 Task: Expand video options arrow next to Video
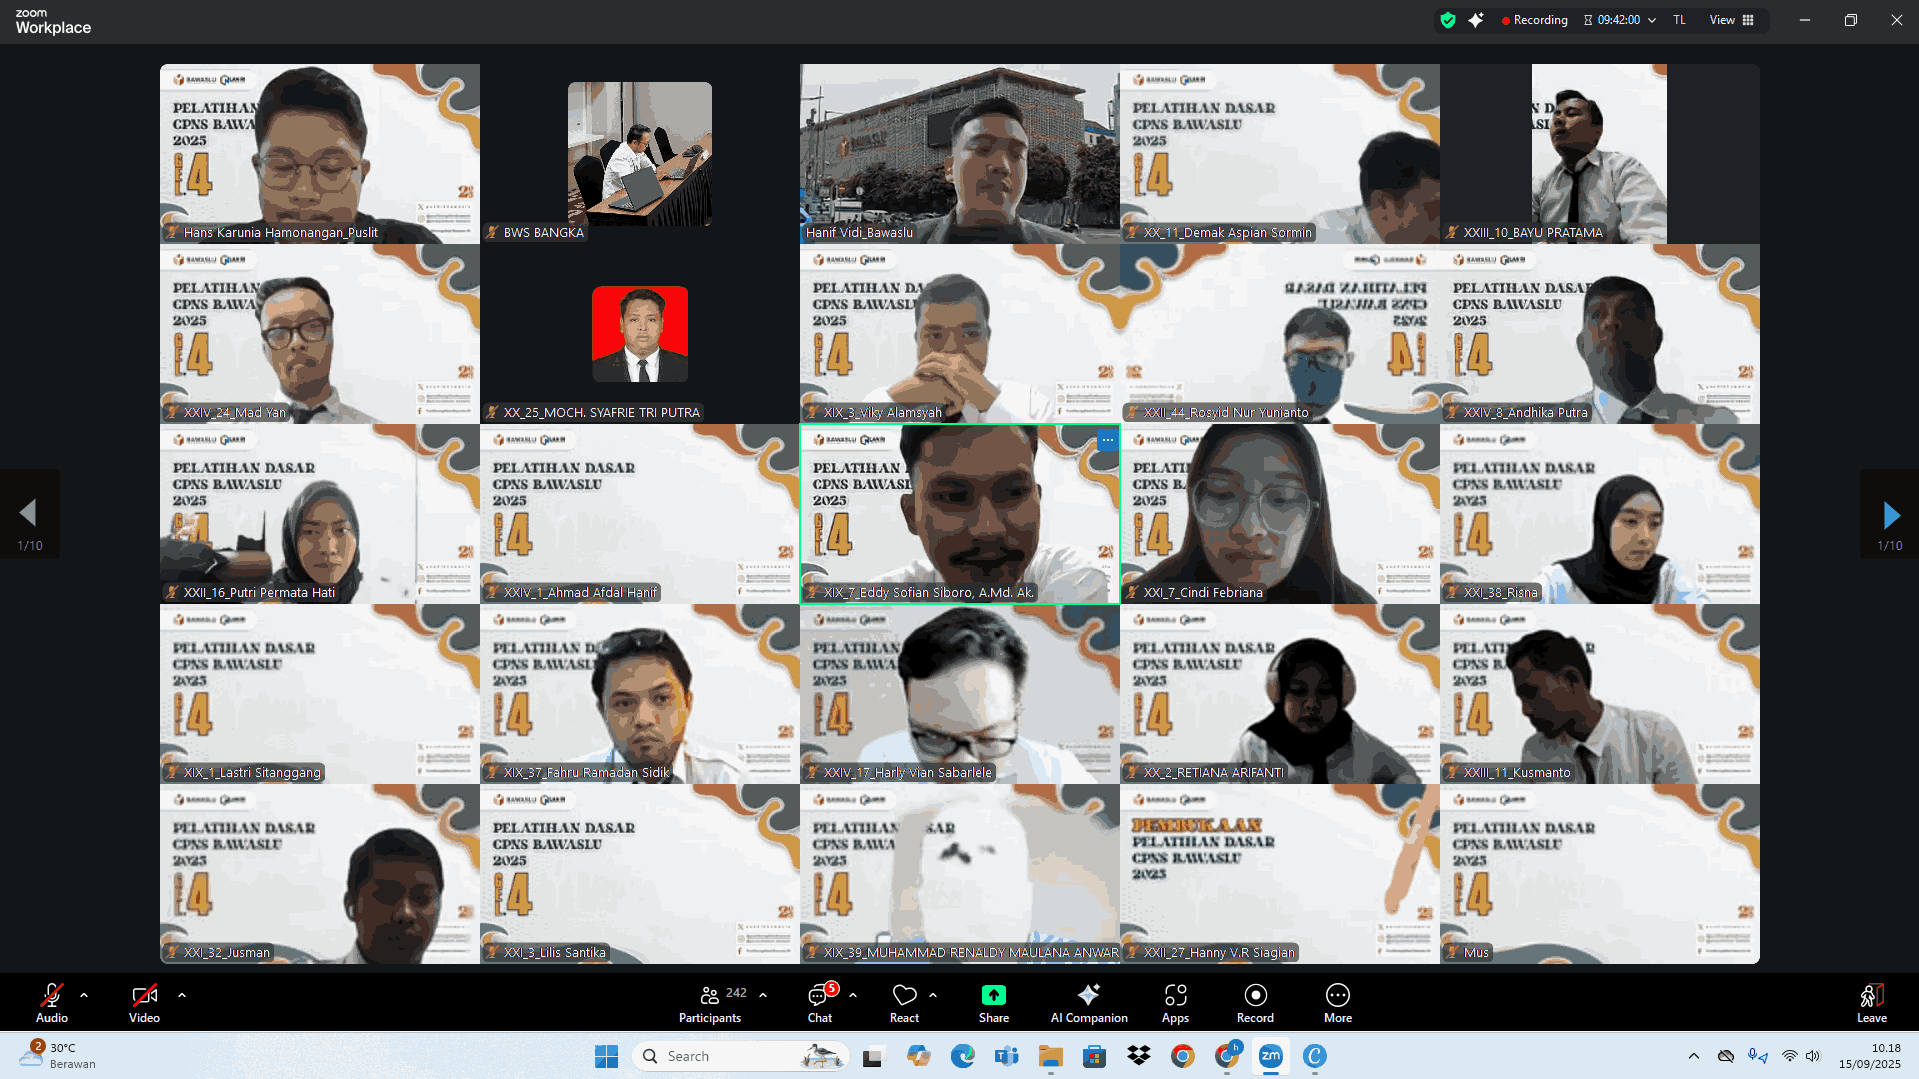182,995
